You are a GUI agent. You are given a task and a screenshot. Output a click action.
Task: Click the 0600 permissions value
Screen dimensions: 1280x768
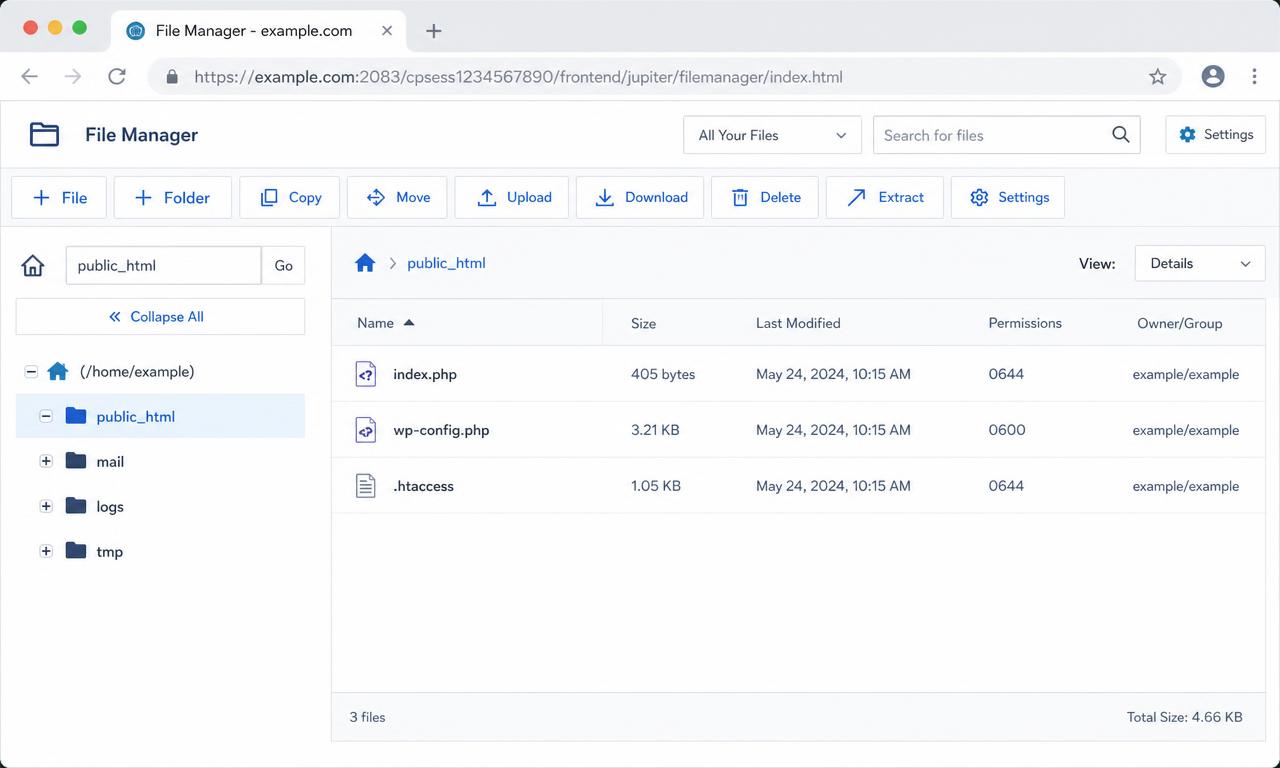point(1006,430)
